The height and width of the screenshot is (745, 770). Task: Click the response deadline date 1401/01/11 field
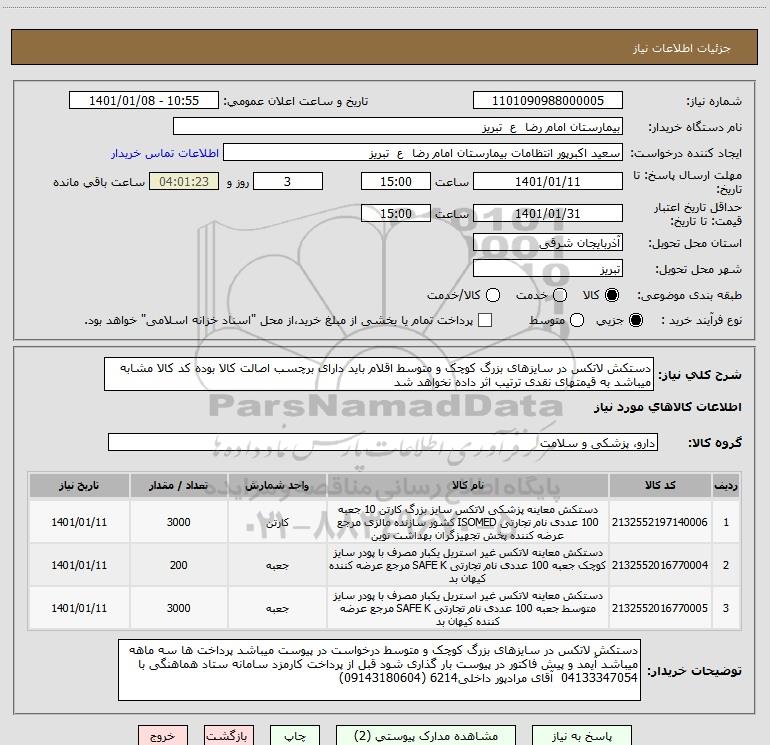click(x=548, y=181)
